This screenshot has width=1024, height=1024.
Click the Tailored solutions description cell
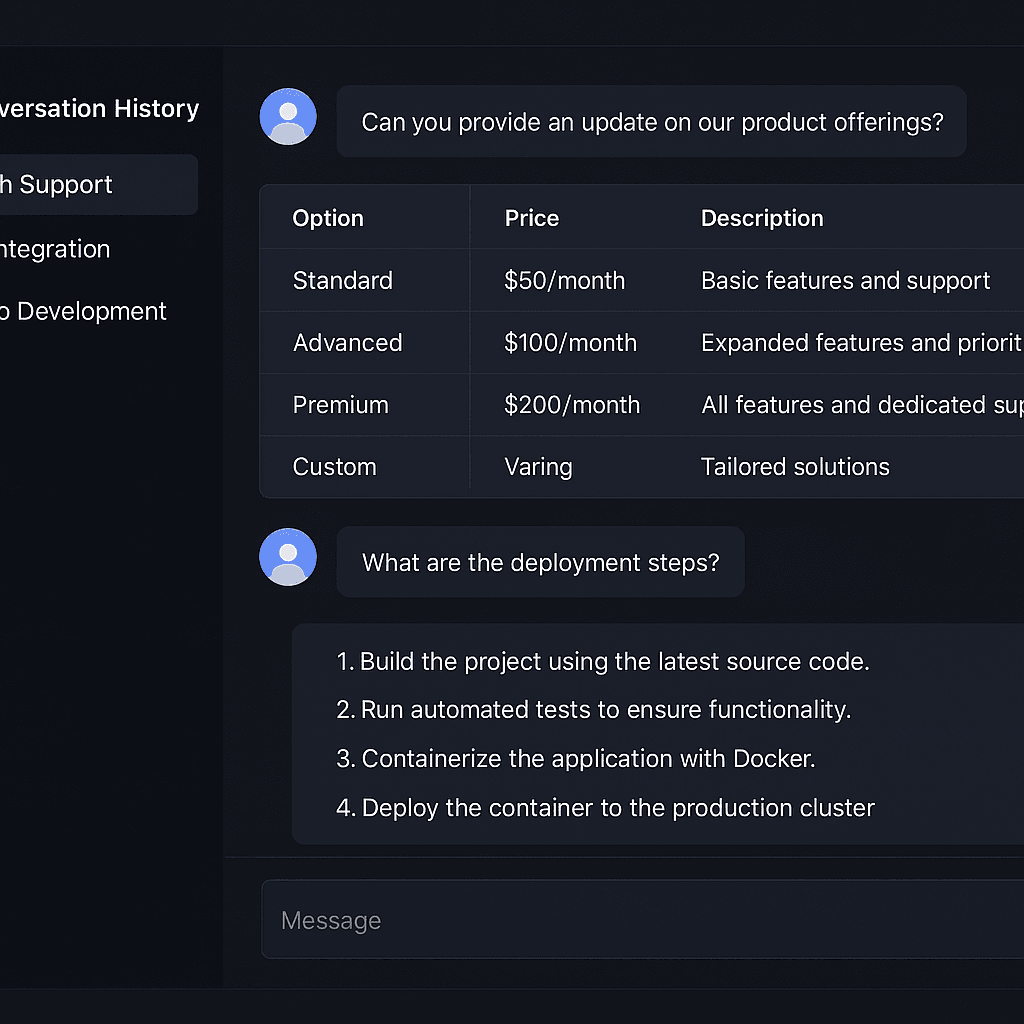tap(795, 466)
